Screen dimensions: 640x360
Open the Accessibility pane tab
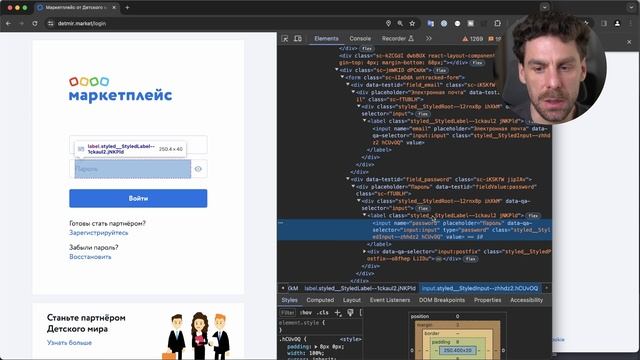click(x=527, y=300)
